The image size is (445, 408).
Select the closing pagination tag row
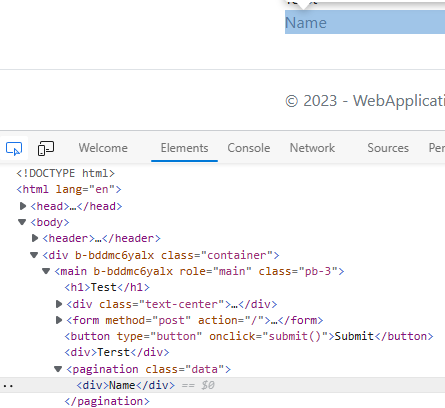[107, 401]
